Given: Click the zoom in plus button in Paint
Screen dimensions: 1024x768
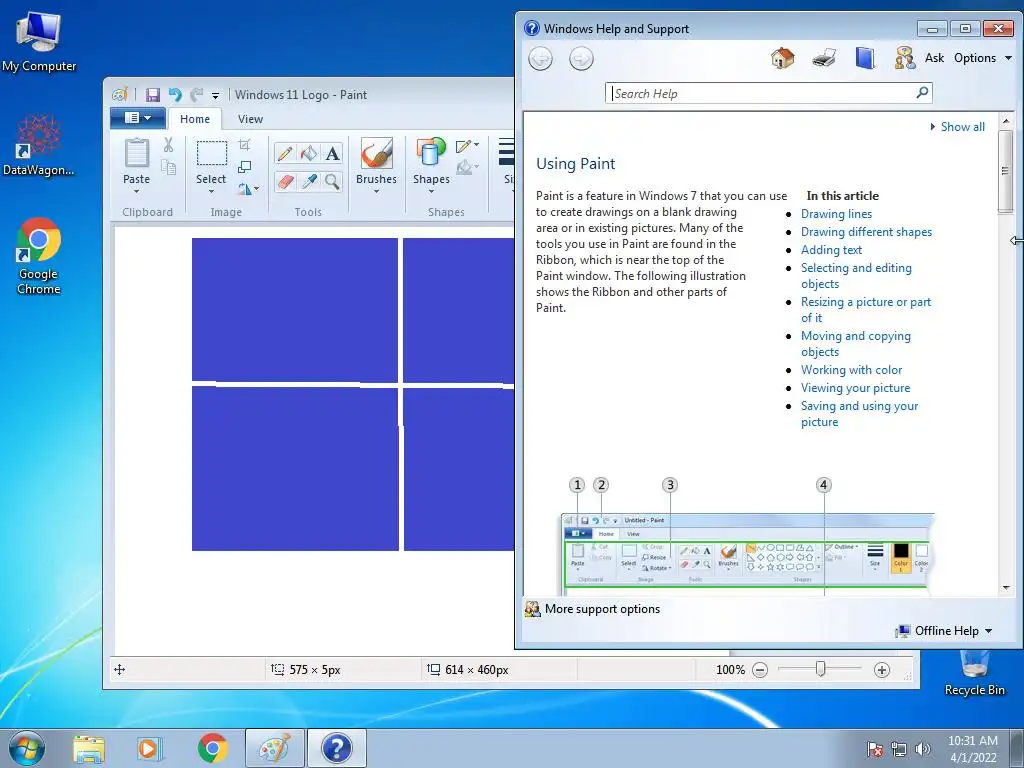Looking at the screenshot, I should tap(882, 670).
